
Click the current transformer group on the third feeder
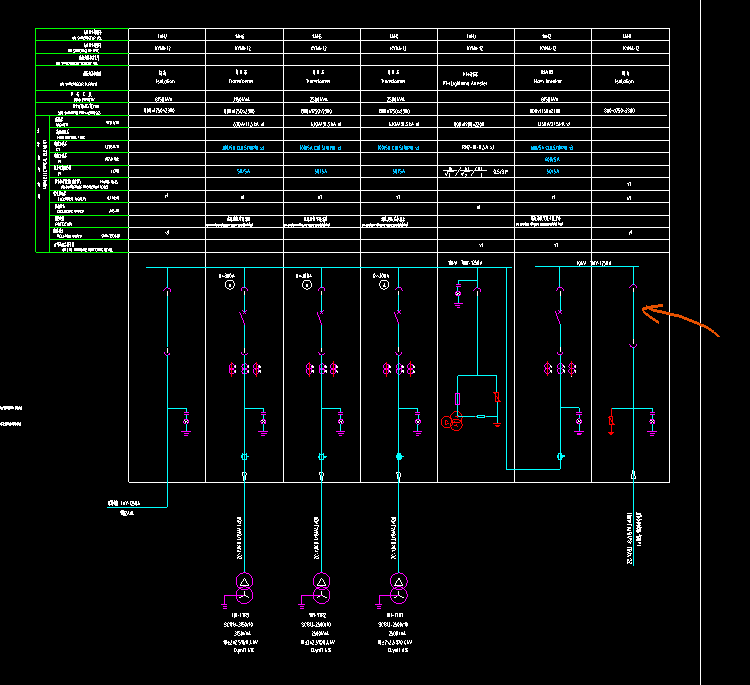click(x=321, y=369)
